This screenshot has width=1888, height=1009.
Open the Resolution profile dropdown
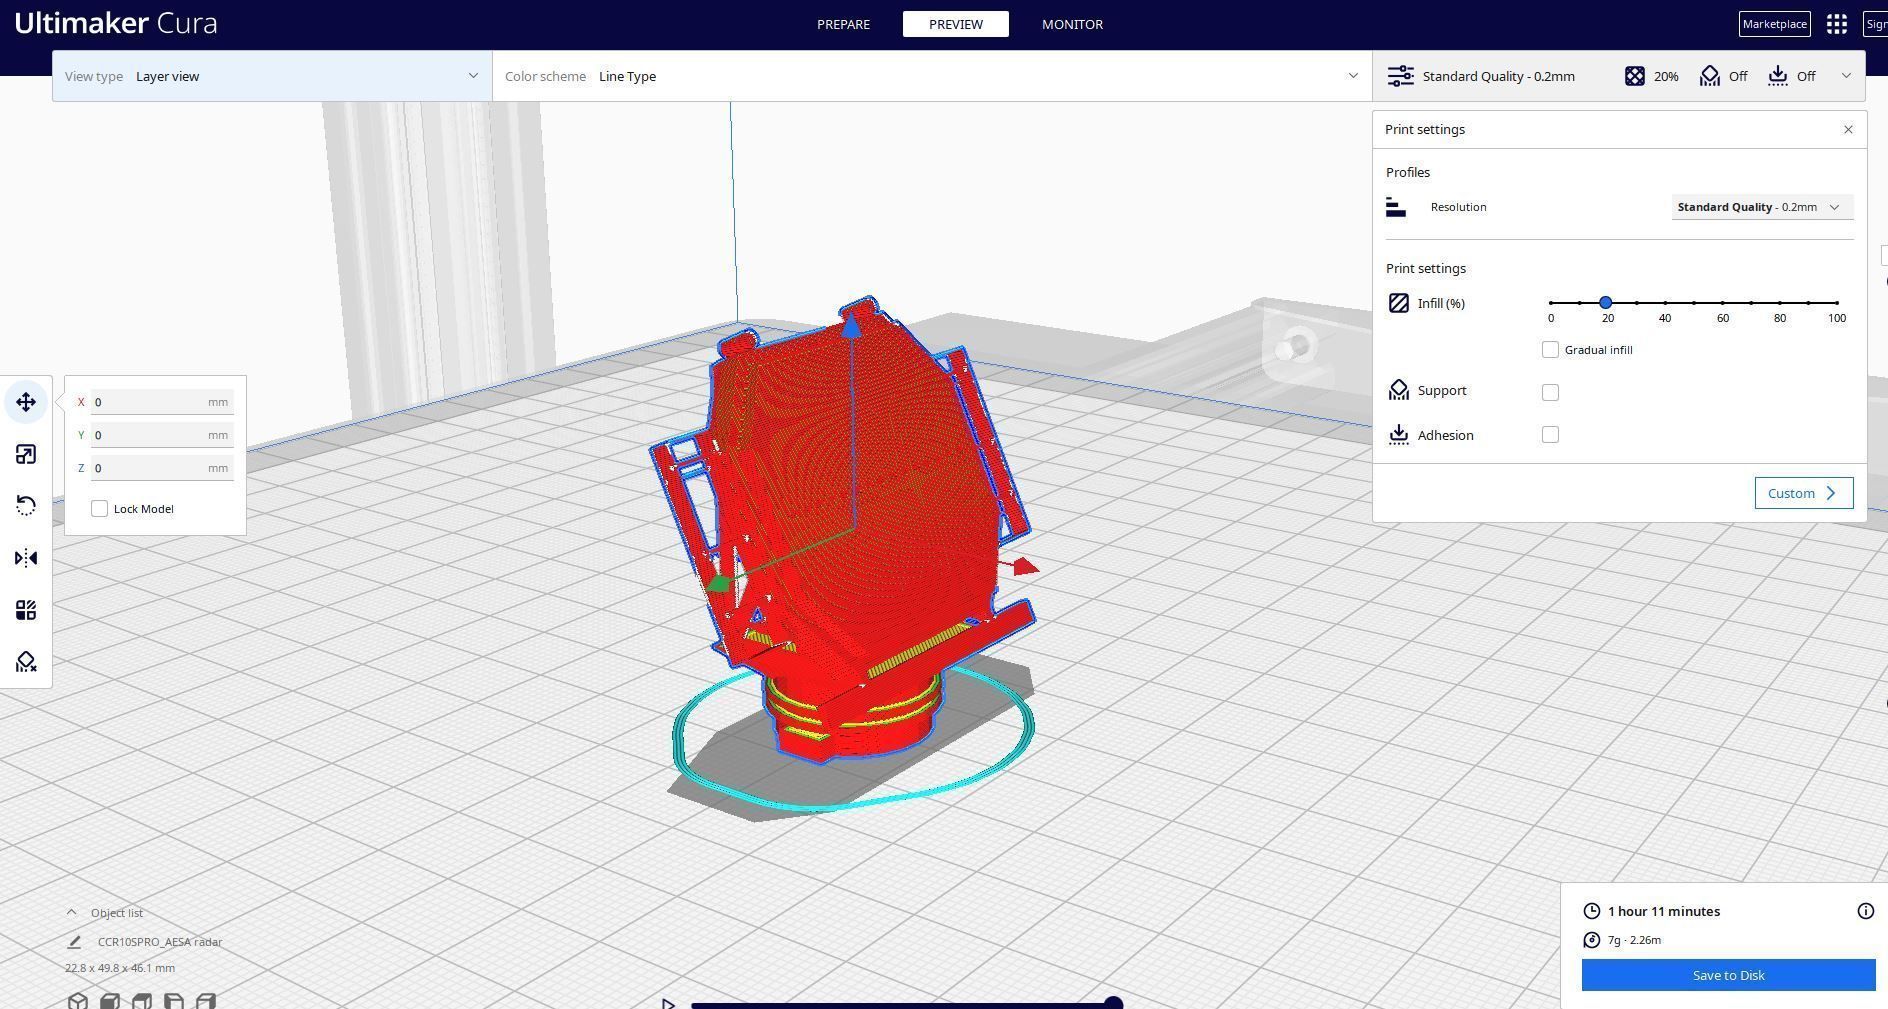pos(1762,207)
